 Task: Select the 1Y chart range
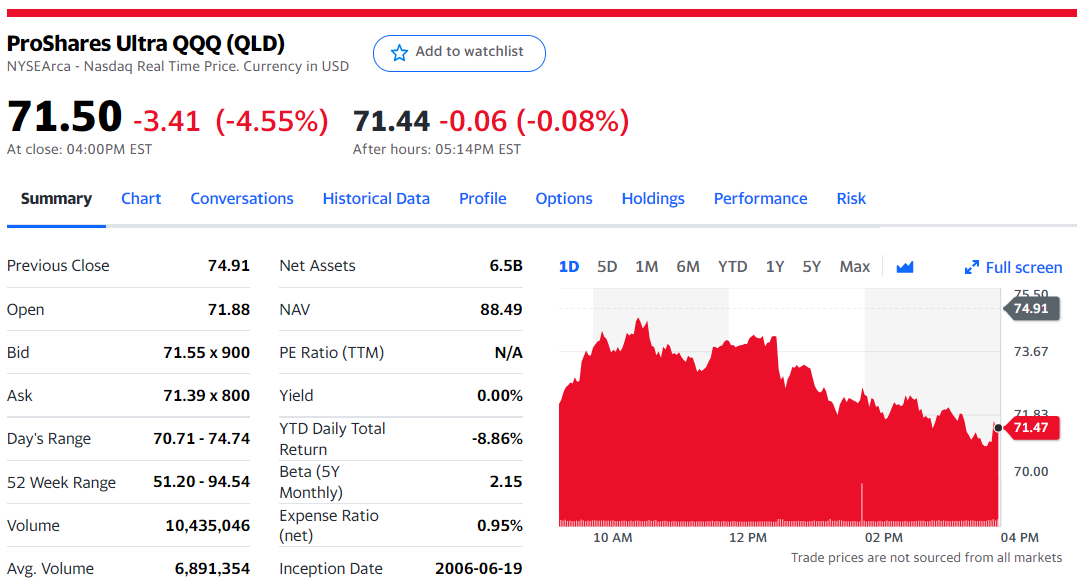pyautogui.click(x=775, y=267)
